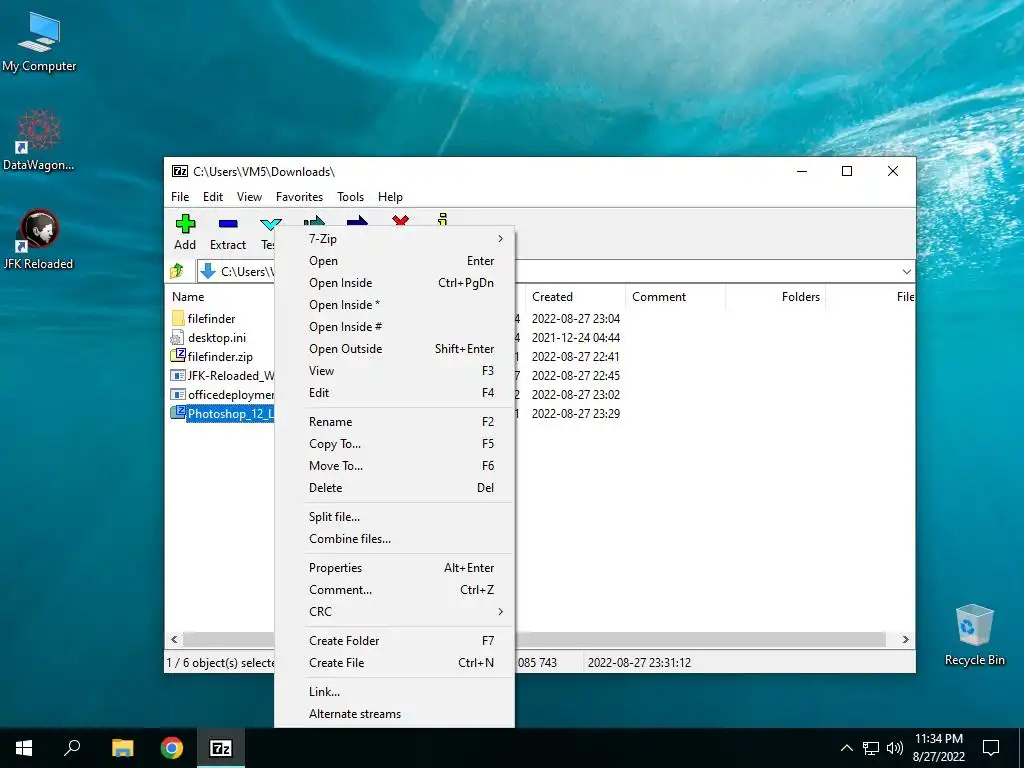Image resolution: width=1024 pixels, height=768 pixels.
Task: Open the Favorites menu
Action: (x=299, y=197)
